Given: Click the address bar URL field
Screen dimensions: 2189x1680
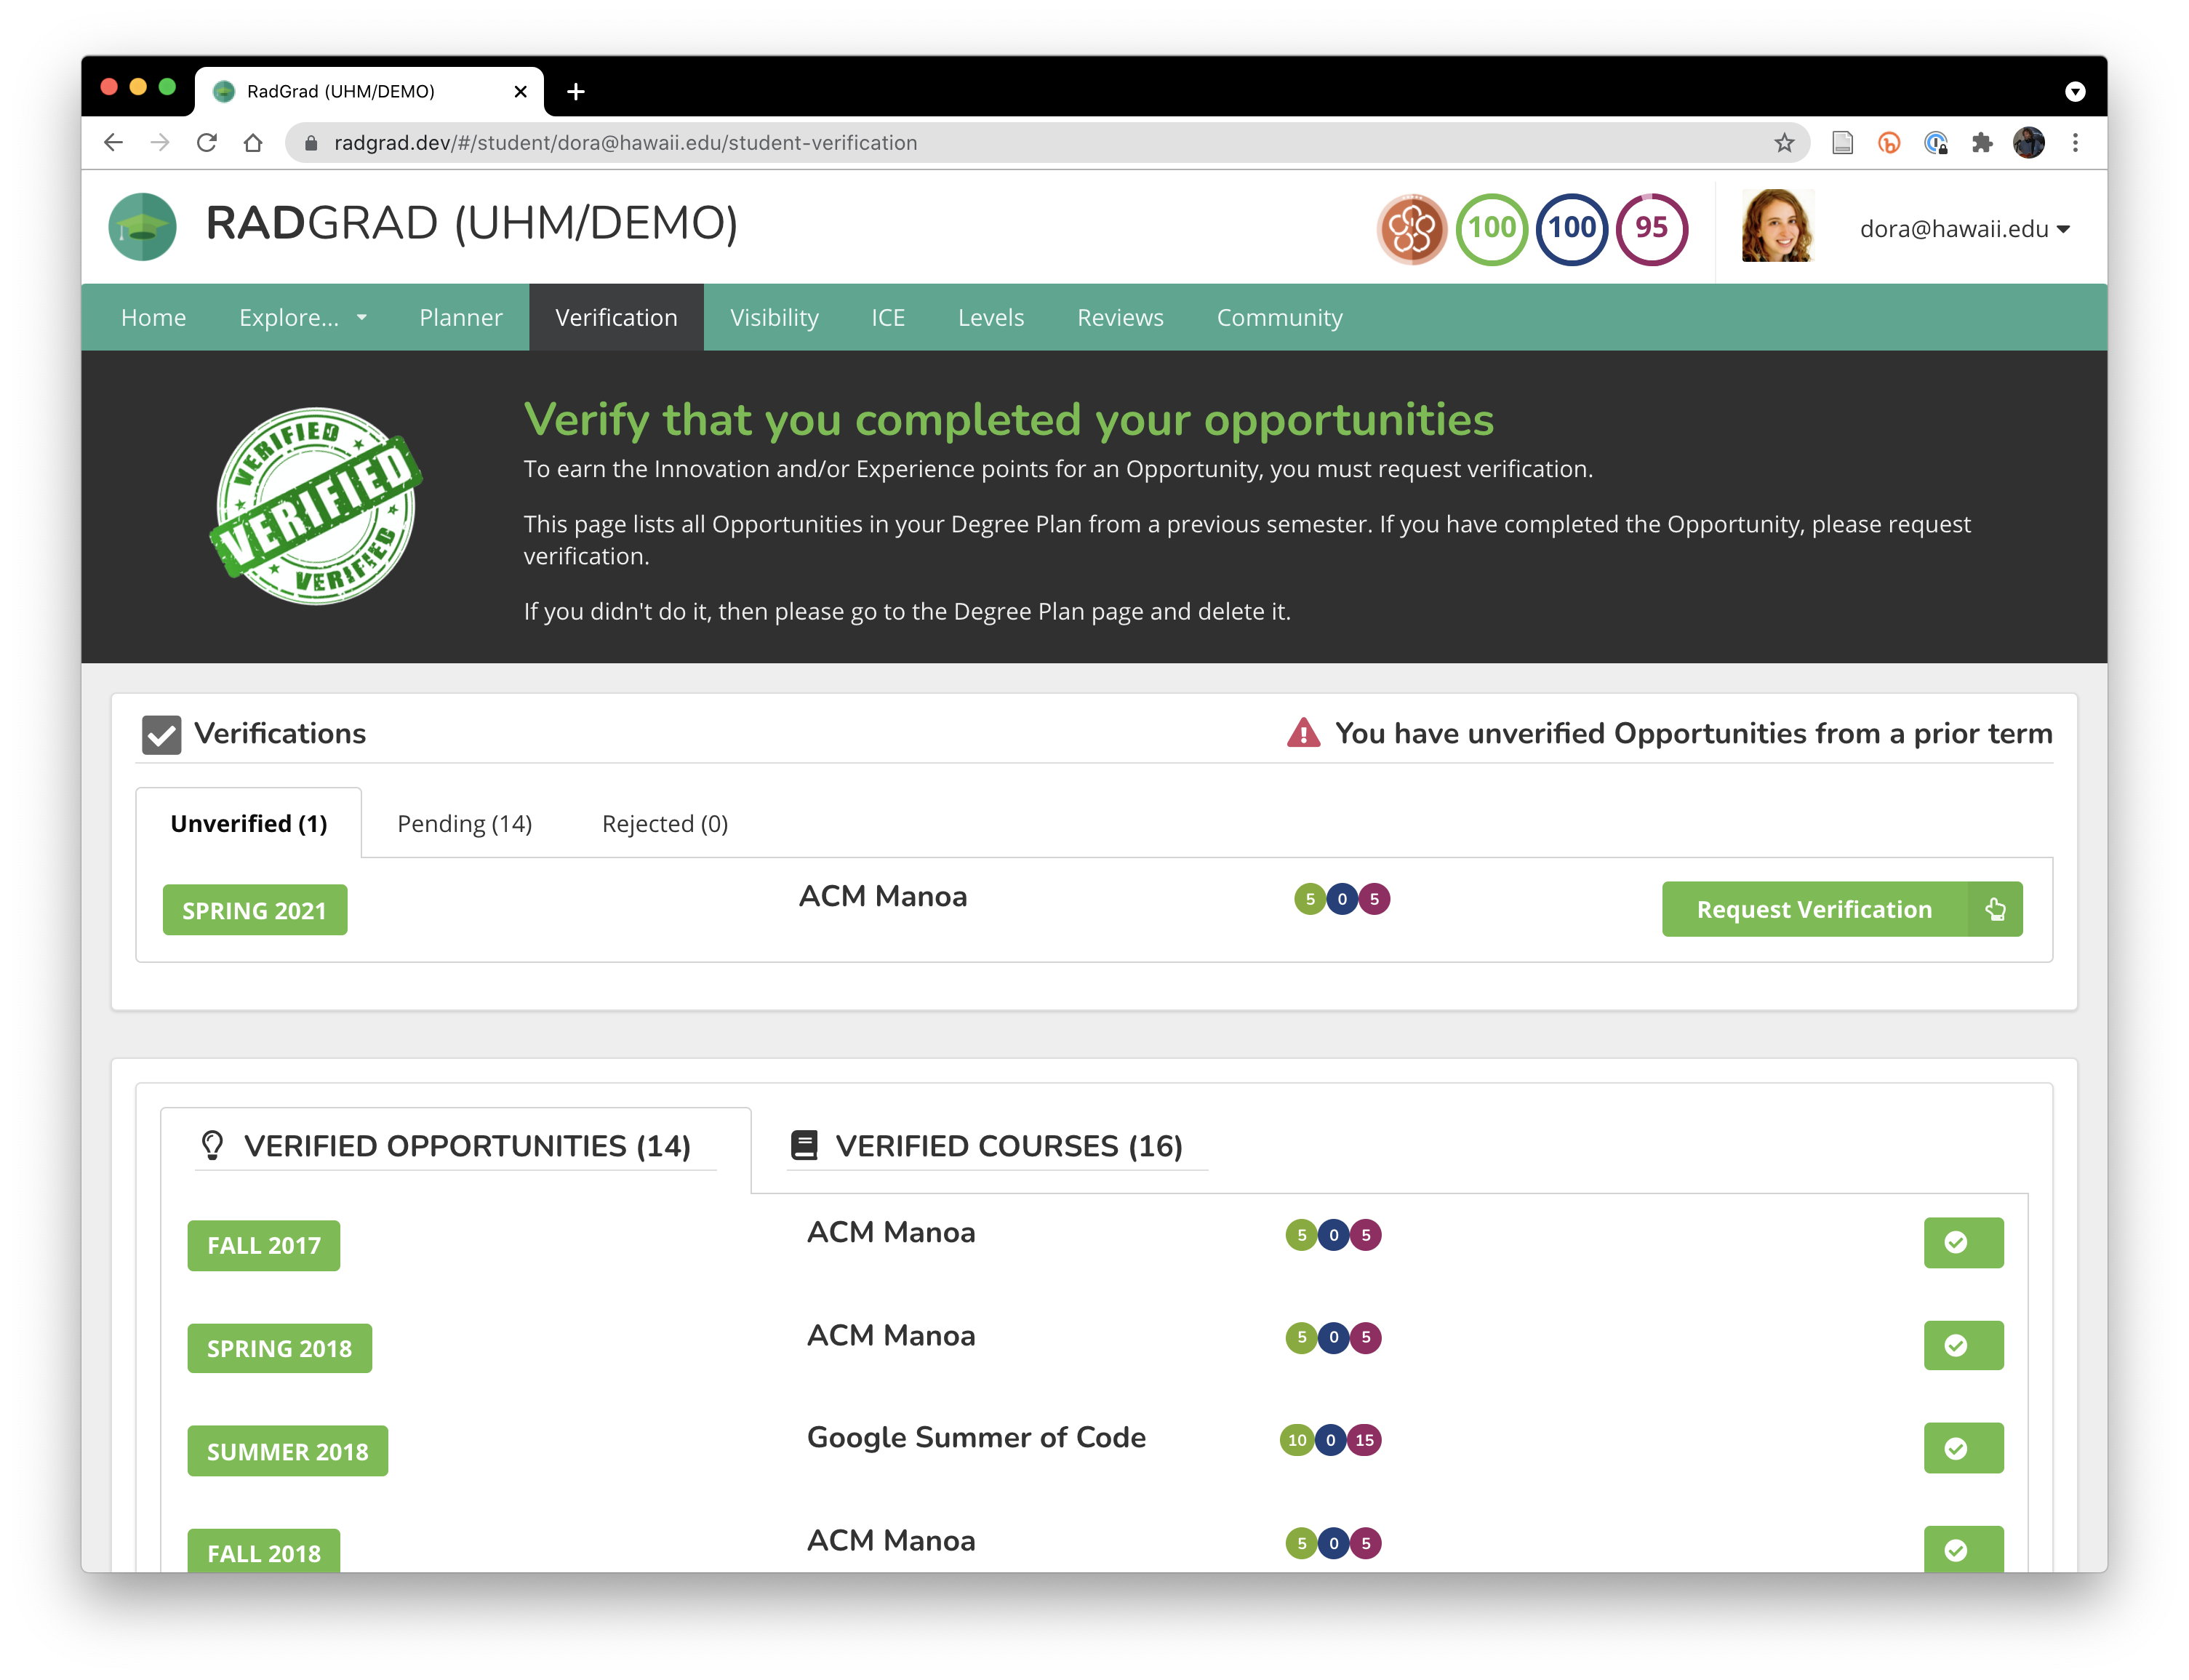Looking at the screenshot, I should 1047,143.
